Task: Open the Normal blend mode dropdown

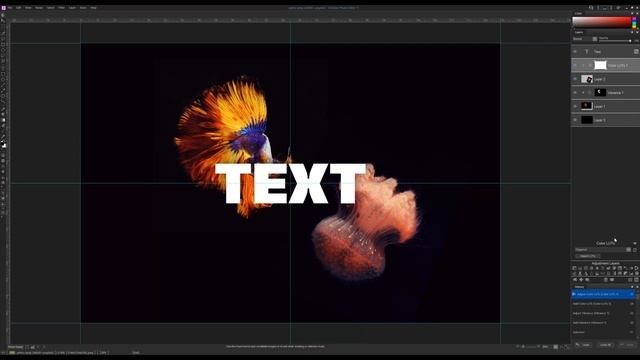Action: (x=585, y=39)
